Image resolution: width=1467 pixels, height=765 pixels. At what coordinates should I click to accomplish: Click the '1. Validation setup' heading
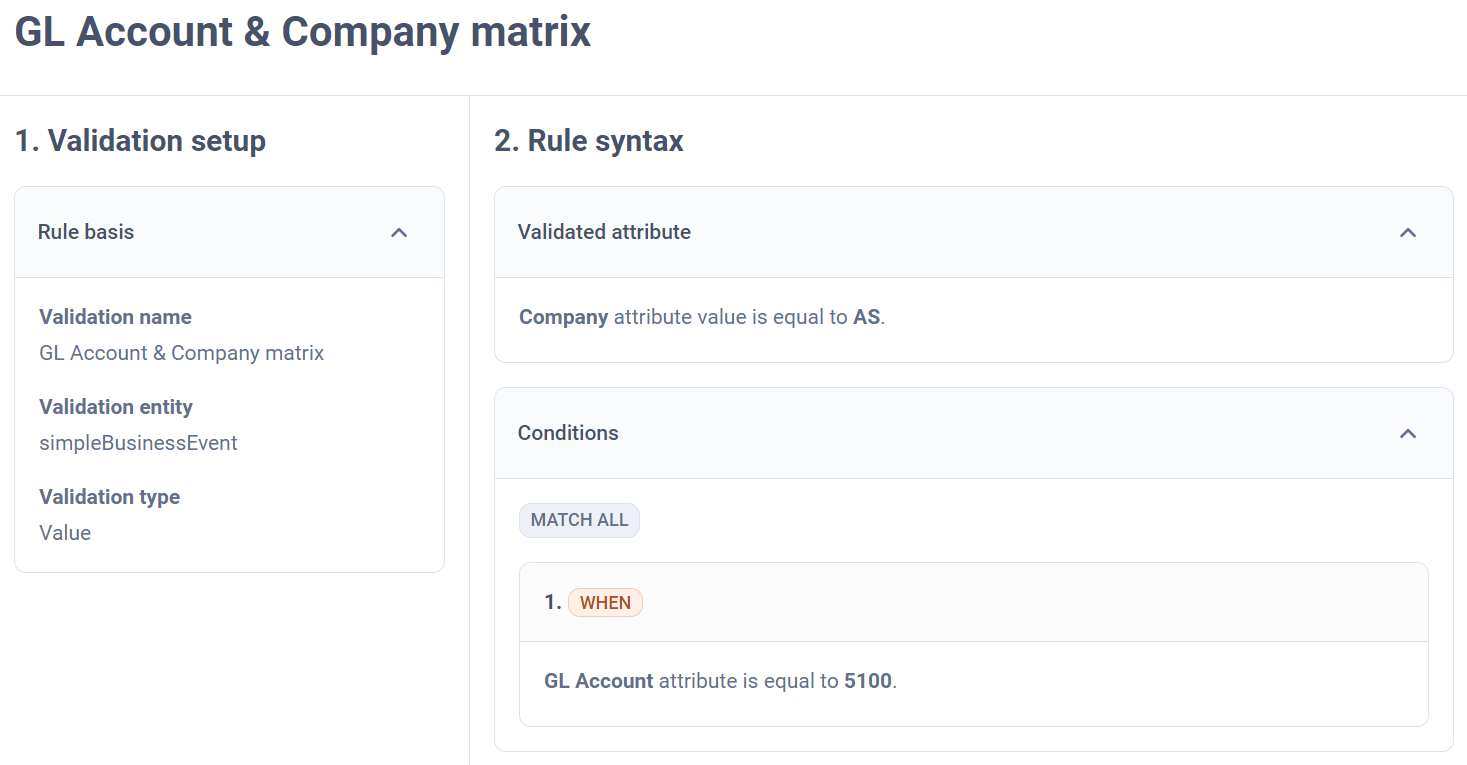140,141
